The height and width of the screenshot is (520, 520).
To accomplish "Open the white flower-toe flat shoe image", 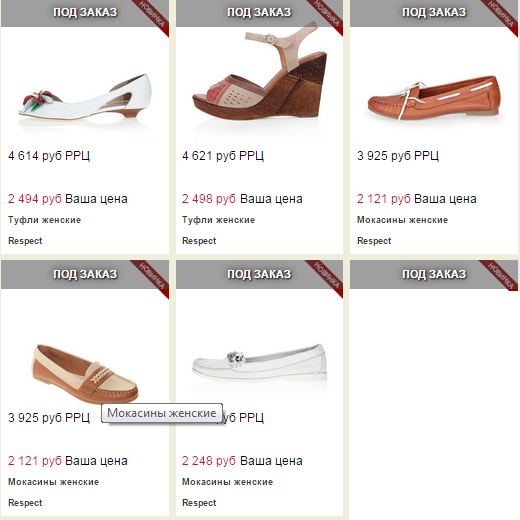I will click(85, 97).
